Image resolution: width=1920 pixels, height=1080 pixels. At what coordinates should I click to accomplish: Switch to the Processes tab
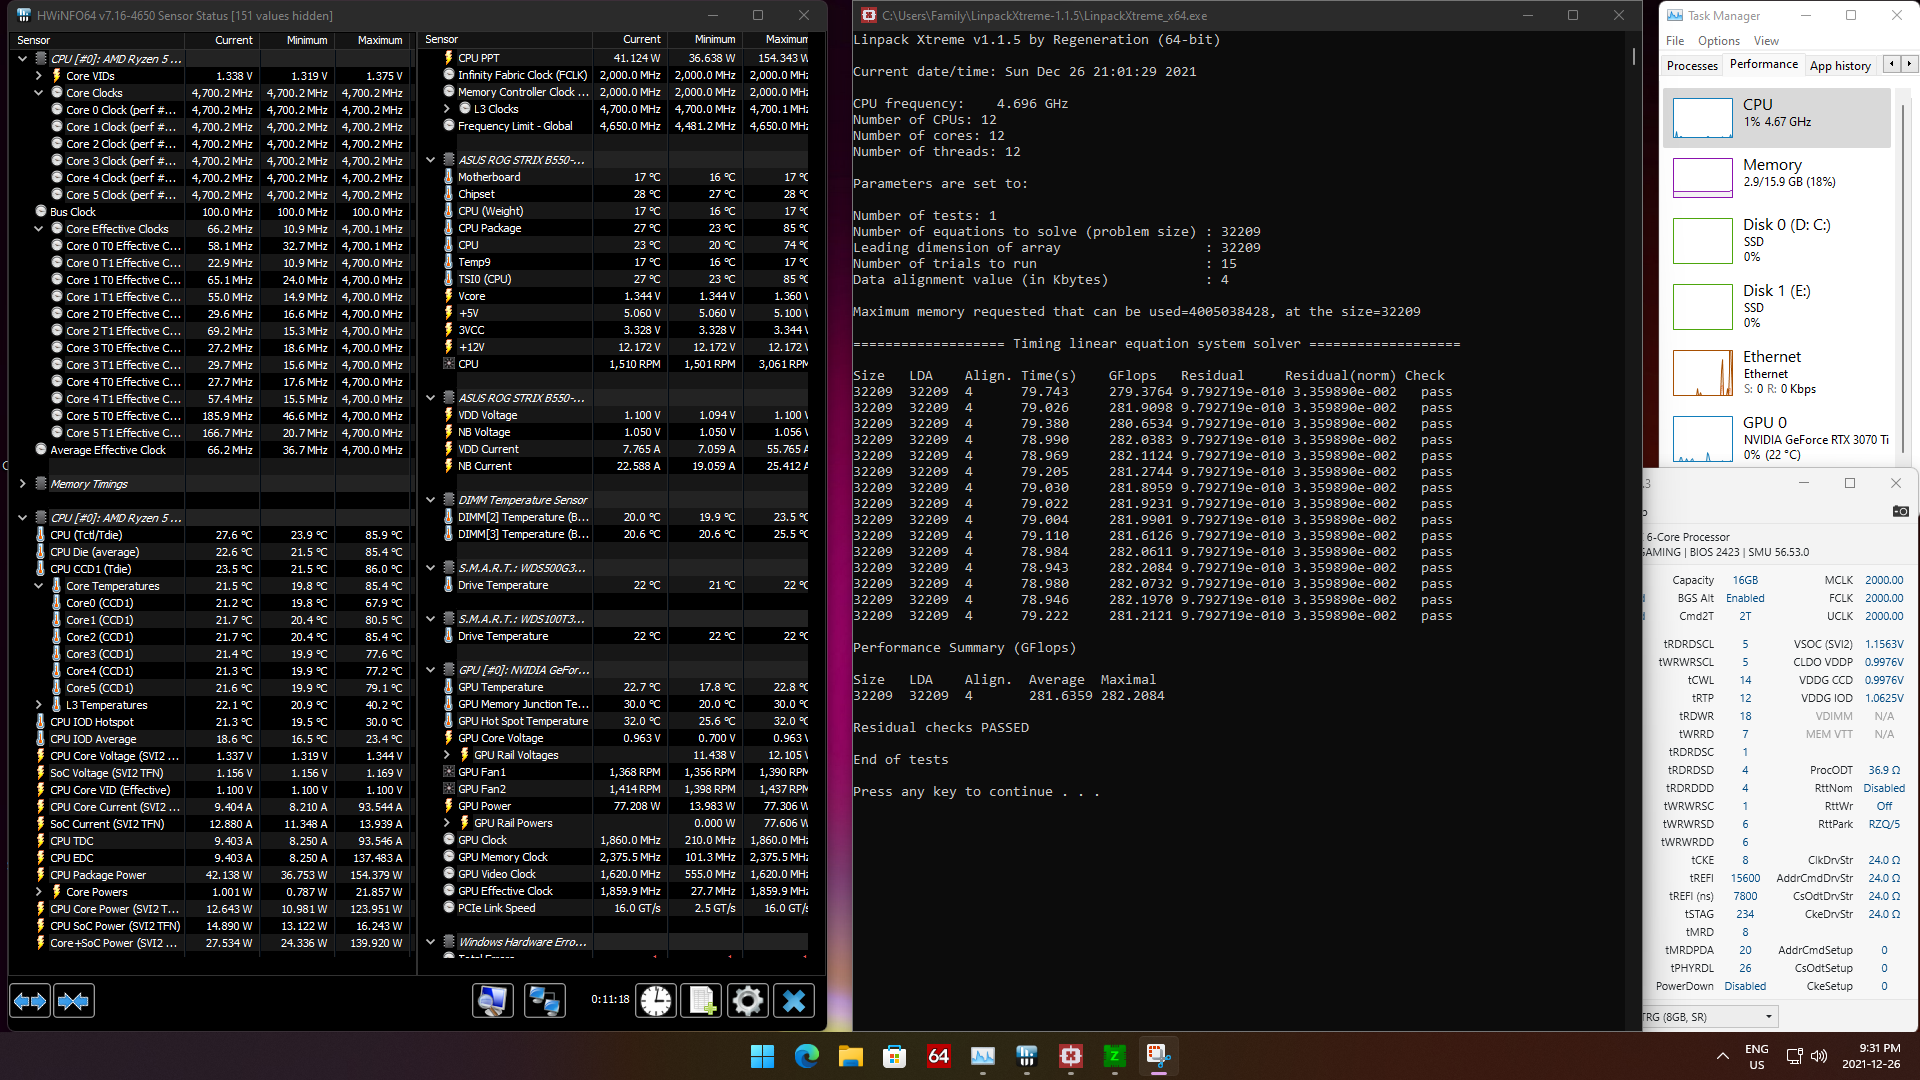tap(1692, 66)
